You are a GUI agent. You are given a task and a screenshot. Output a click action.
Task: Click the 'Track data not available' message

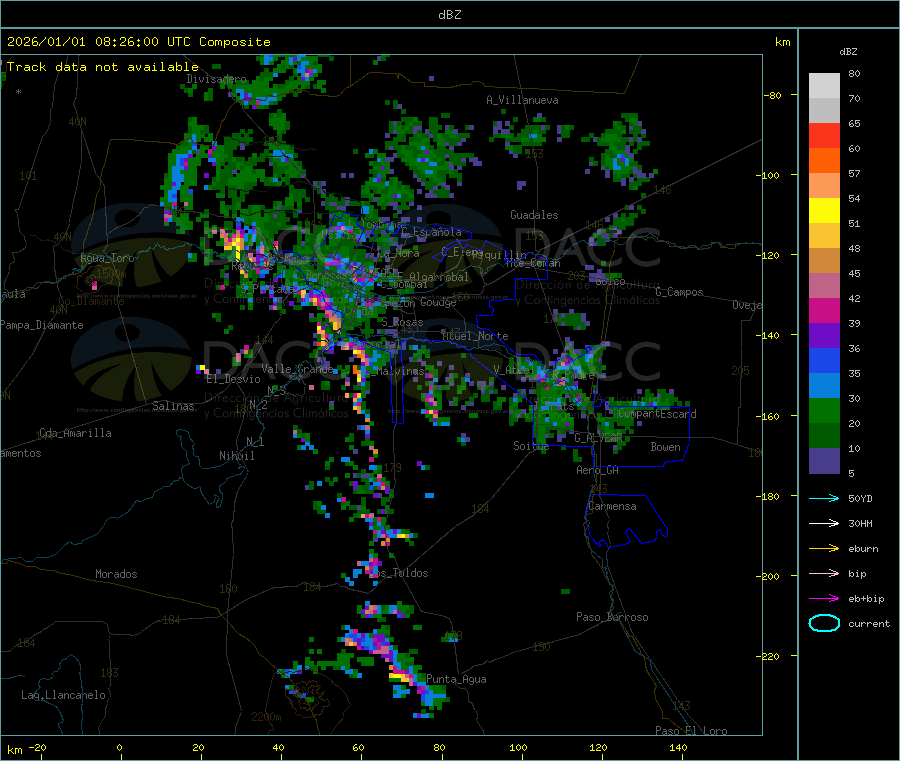[x=103, y=67]
